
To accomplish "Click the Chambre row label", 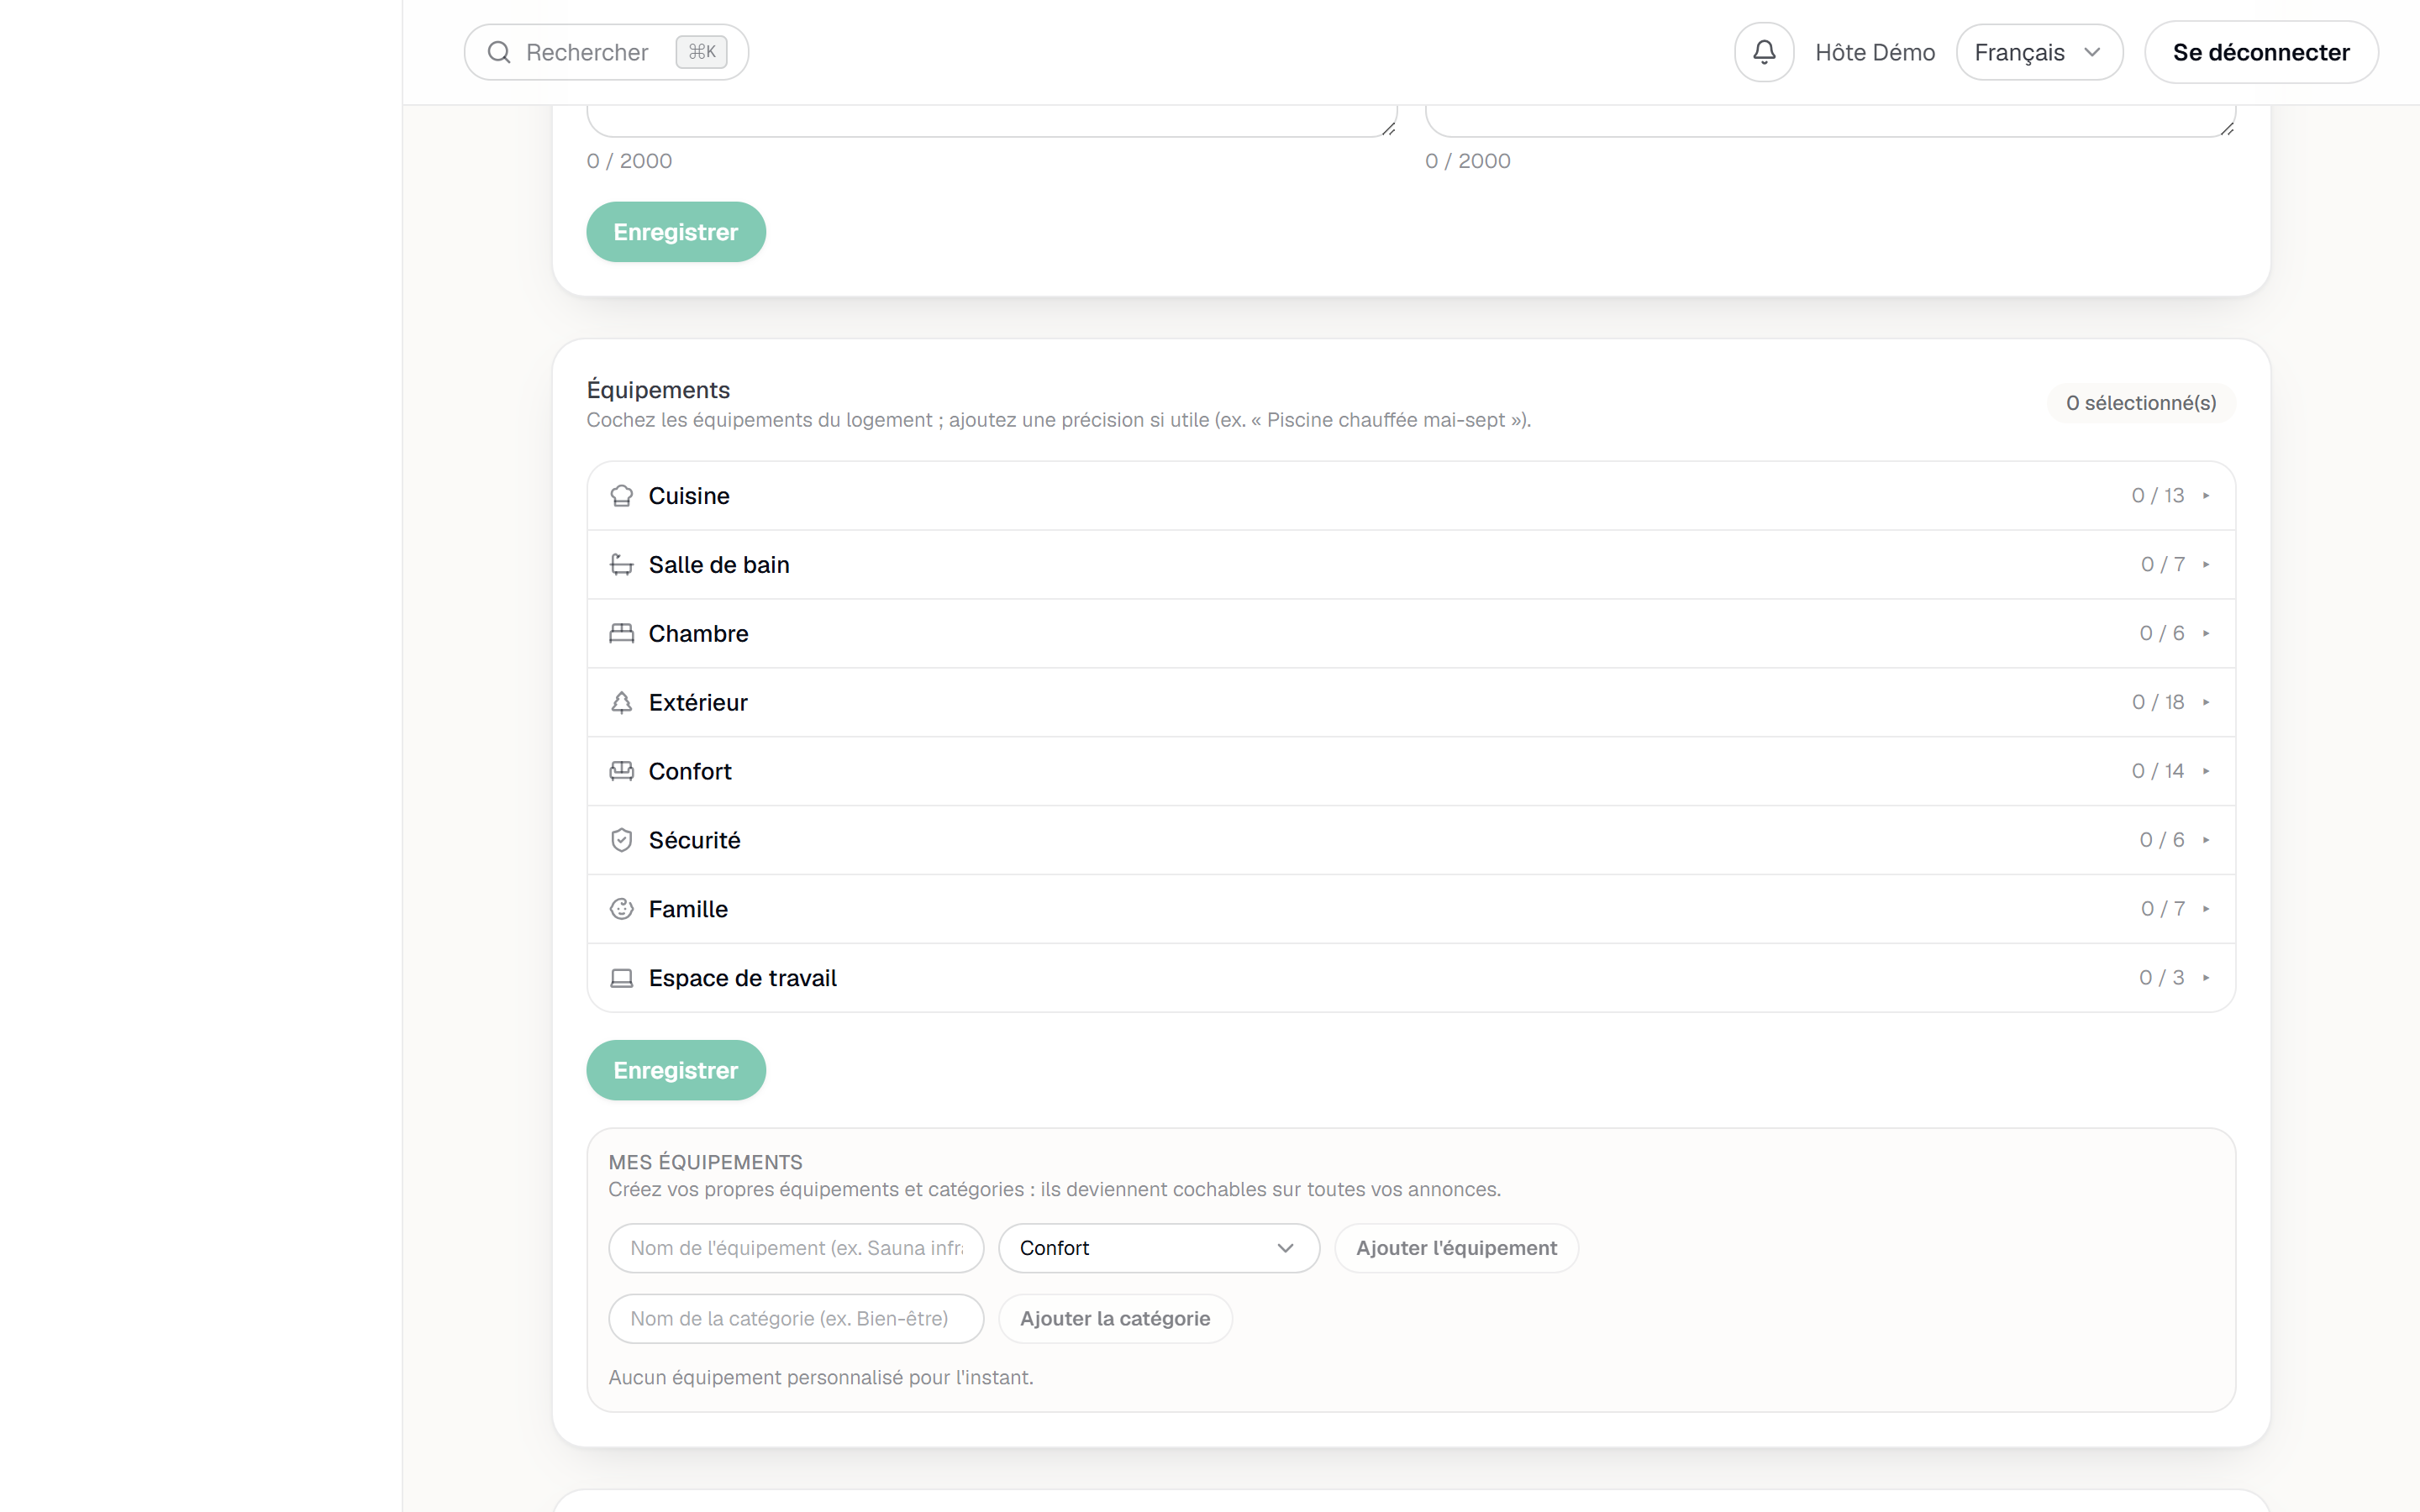I will tap(698, 634).
